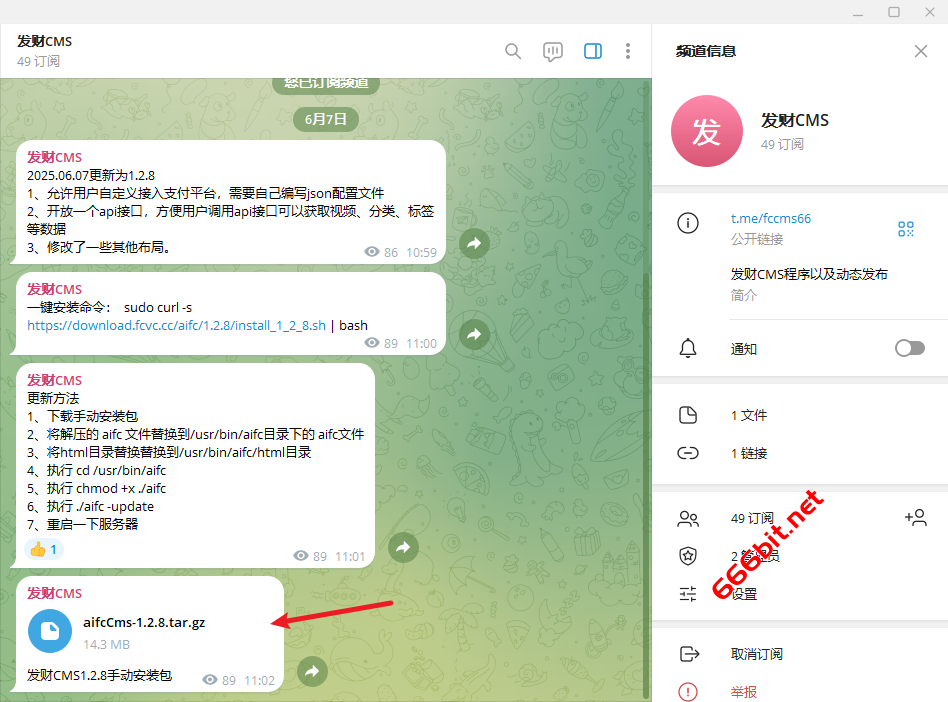Click the 5、执行 chmod +x ./aifc line
The image size is (948, 702).
coord(97,488)
